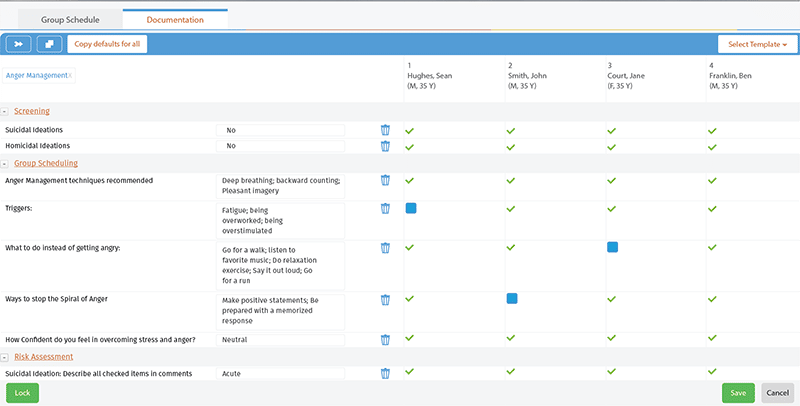Click the Save button
The image size is (800, 406).
click(738, 393)
